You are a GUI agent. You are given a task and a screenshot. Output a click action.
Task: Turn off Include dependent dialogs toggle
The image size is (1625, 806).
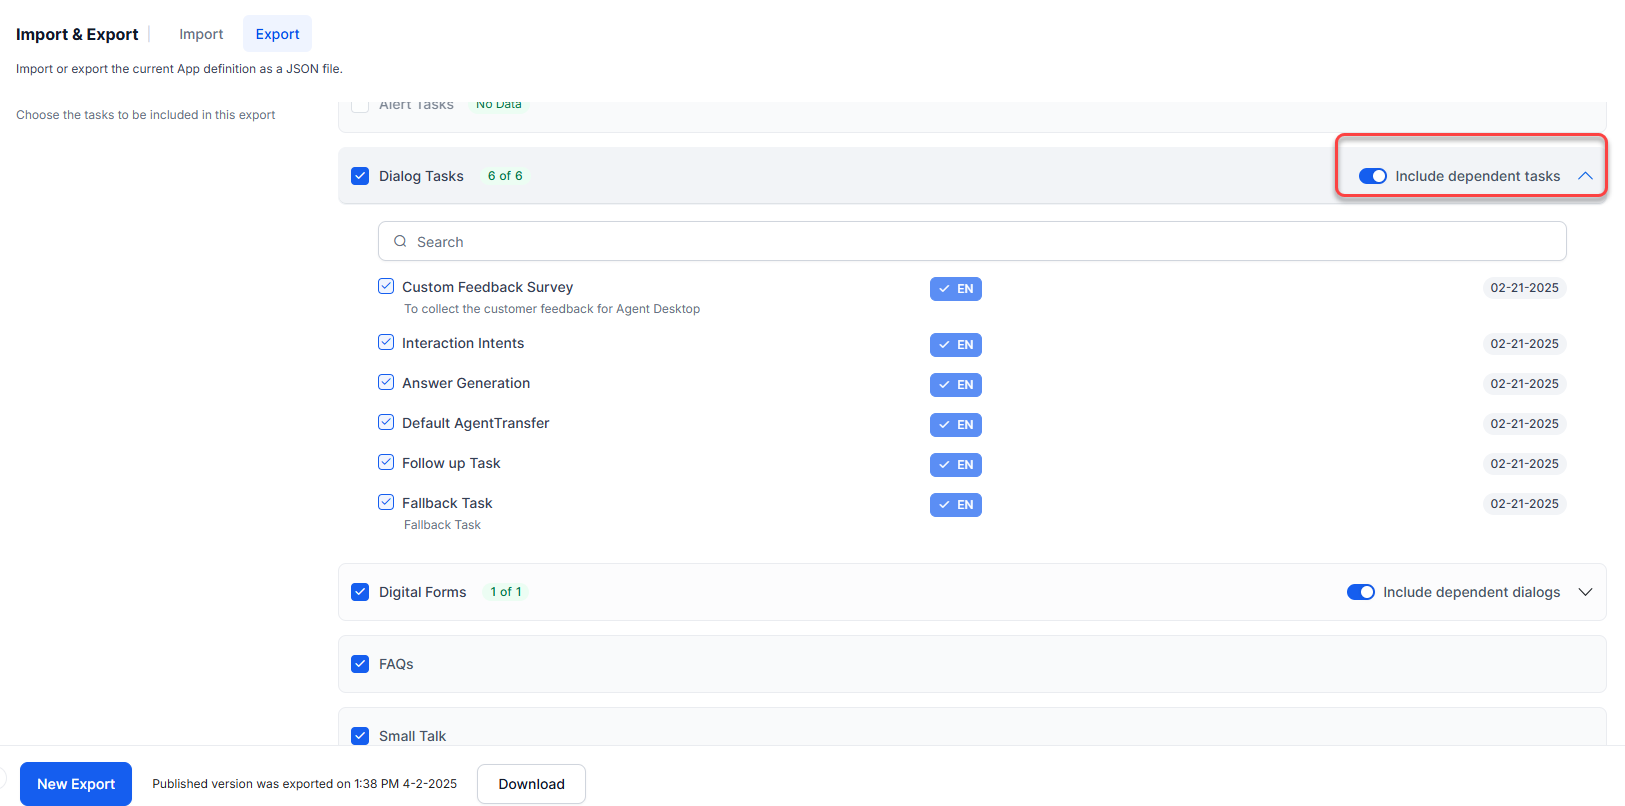1360,592
